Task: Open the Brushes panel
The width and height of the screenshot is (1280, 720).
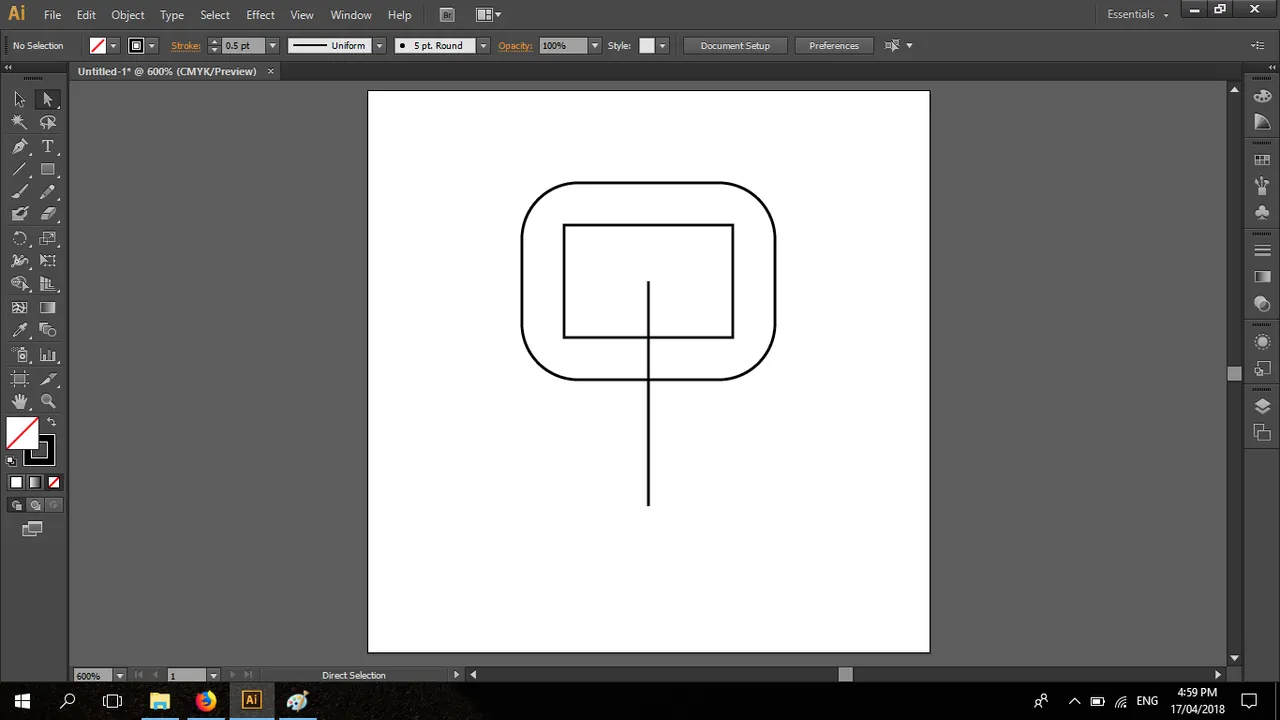Action: [1262, 186]
